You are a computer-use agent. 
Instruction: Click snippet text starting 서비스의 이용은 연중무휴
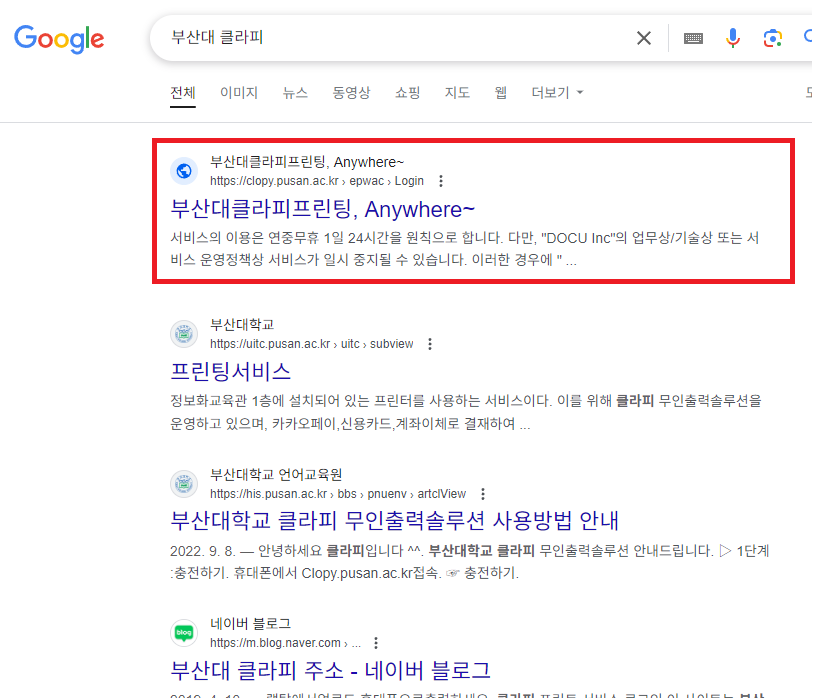pos(465,249)
